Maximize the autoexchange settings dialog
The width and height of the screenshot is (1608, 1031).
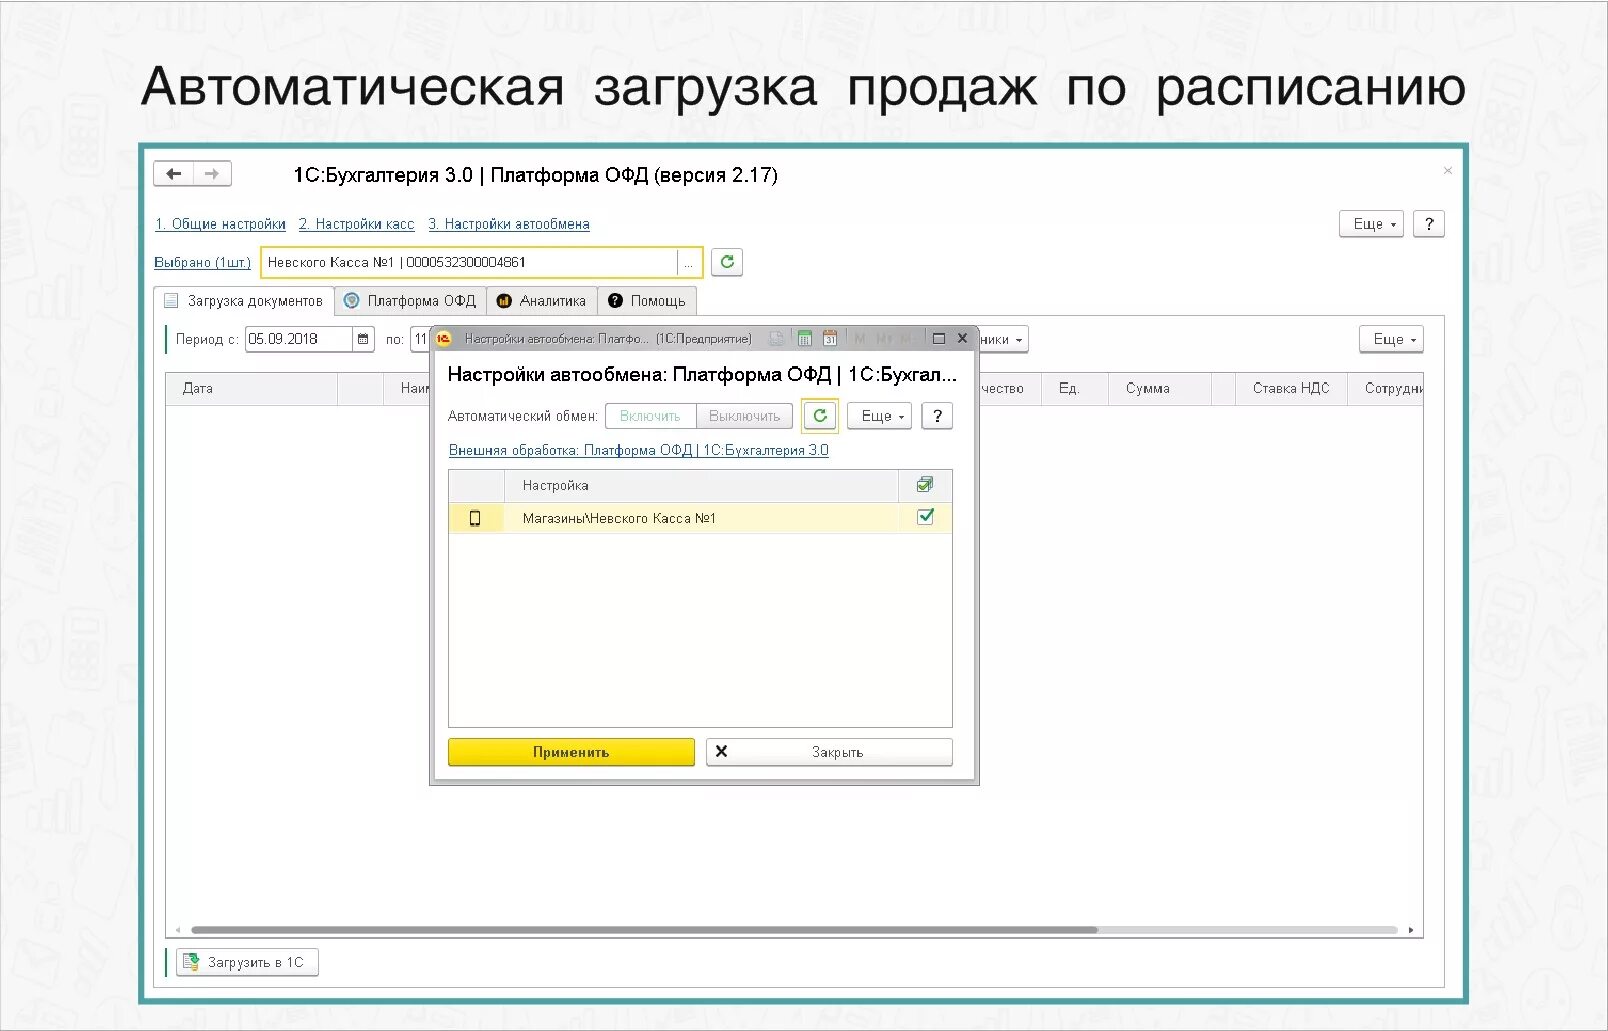(939, 339)
